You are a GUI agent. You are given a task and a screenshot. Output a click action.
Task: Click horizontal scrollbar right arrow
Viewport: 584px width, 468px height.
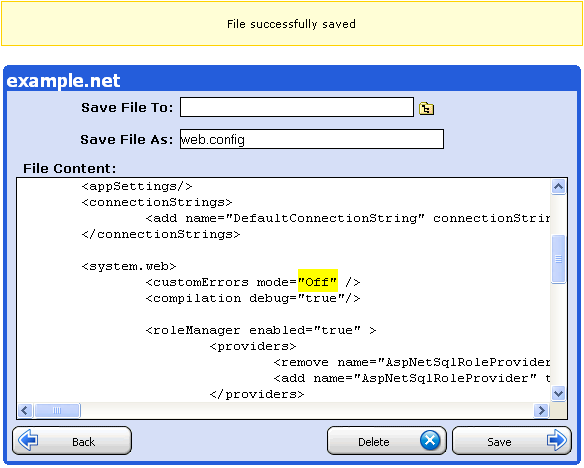[541, 411]
